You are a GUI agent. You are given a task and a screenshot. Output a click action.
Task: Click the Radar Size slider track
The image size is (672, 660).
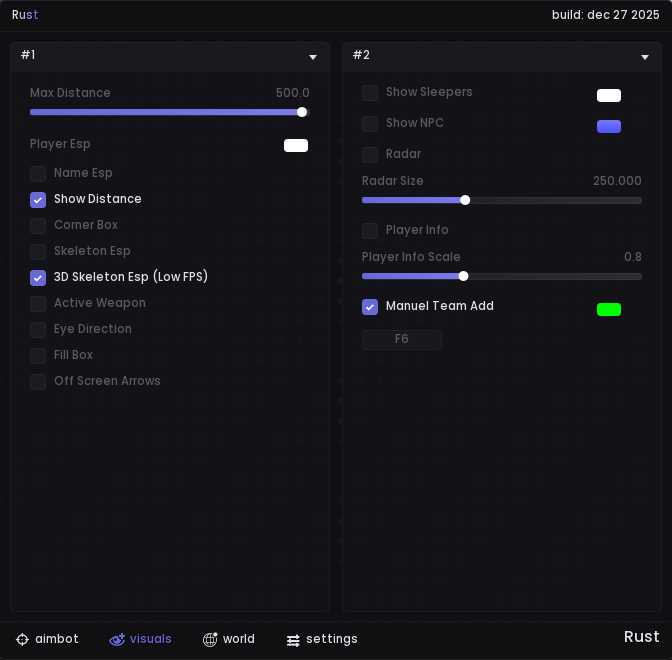(501, 200)
